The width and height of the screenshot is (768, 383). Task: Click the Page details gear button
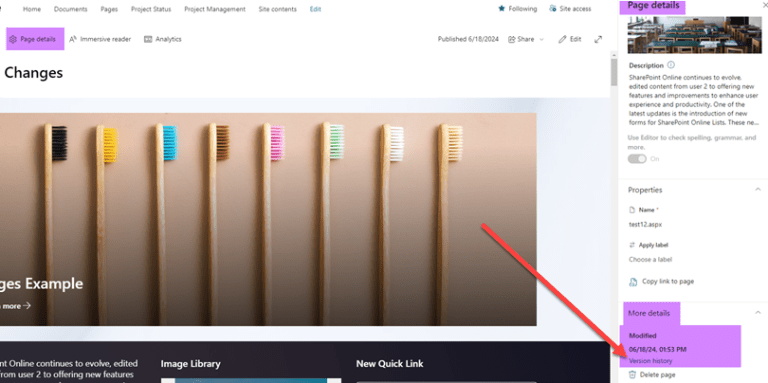(x=35, y=39)
